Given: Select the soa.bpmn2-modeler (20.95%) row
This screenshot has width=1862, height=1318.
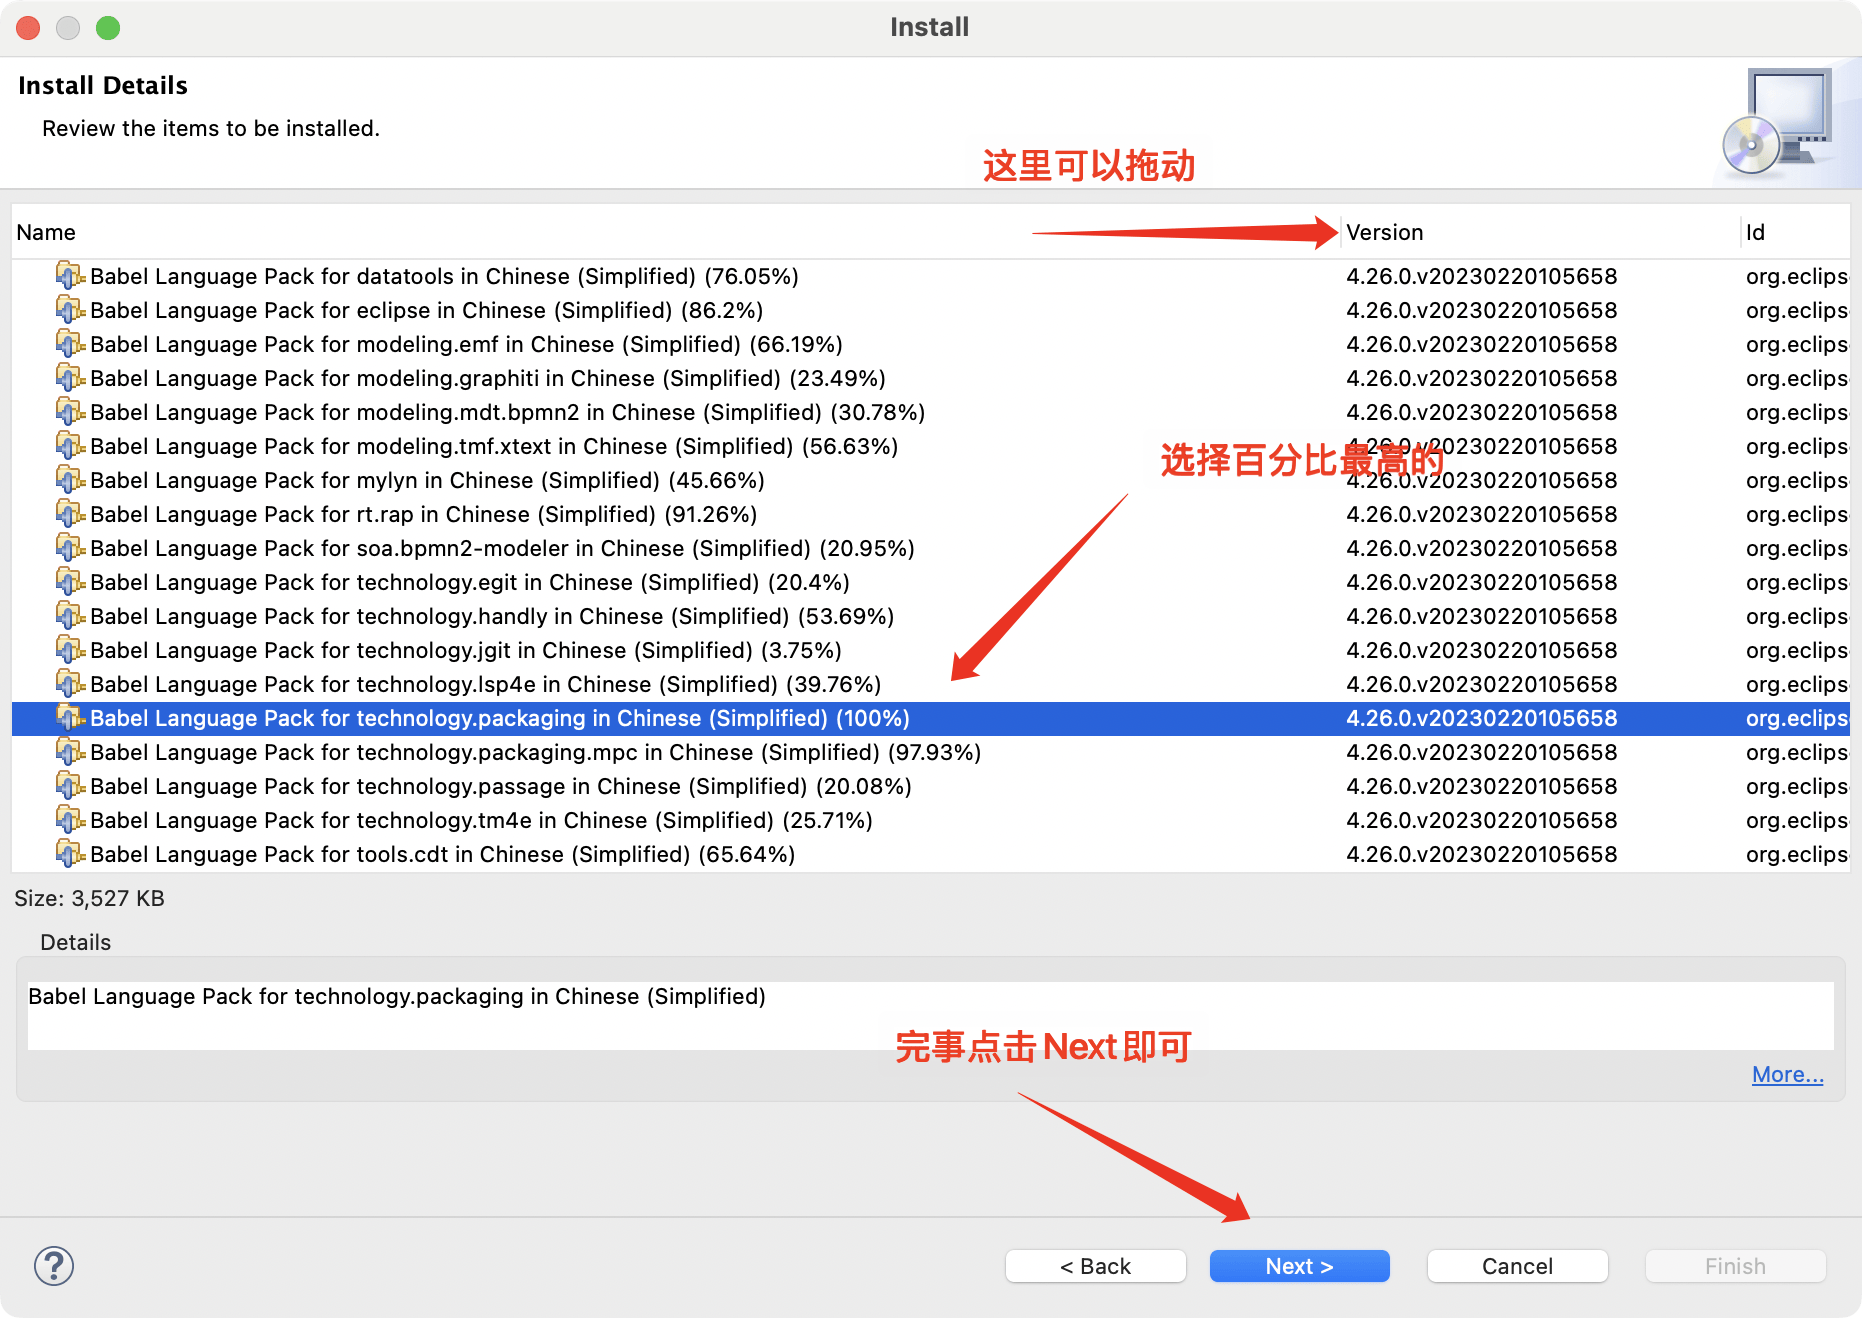Looking at the screenshot, I should click(x=931, y=548).
